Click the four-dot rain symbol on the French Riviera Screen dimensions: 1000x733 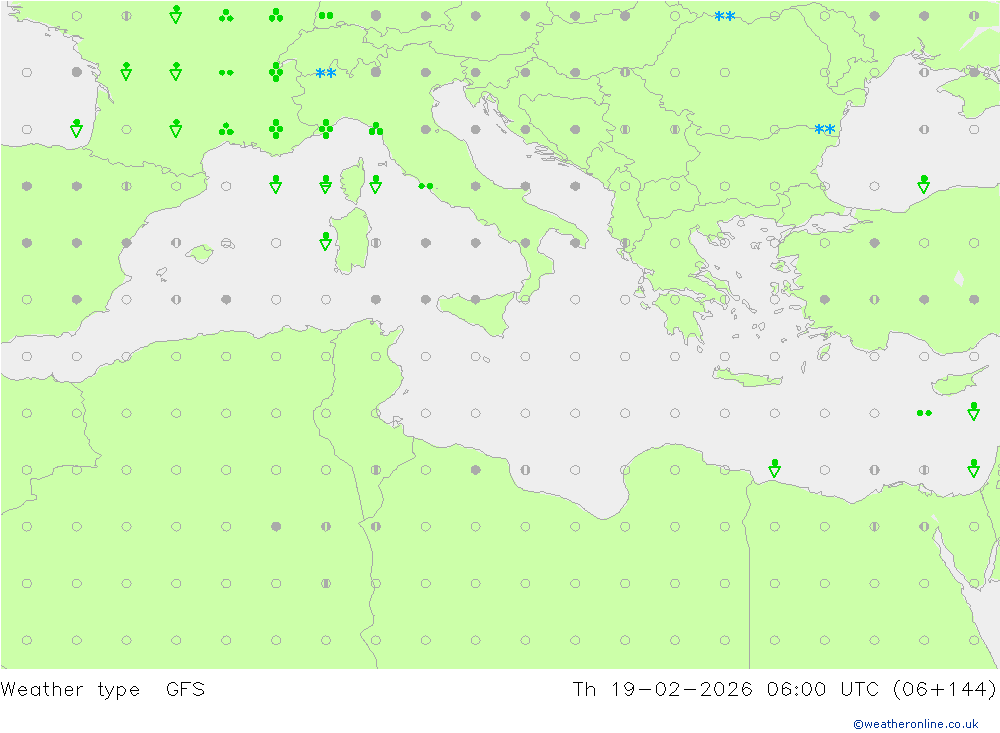[326, 129]
